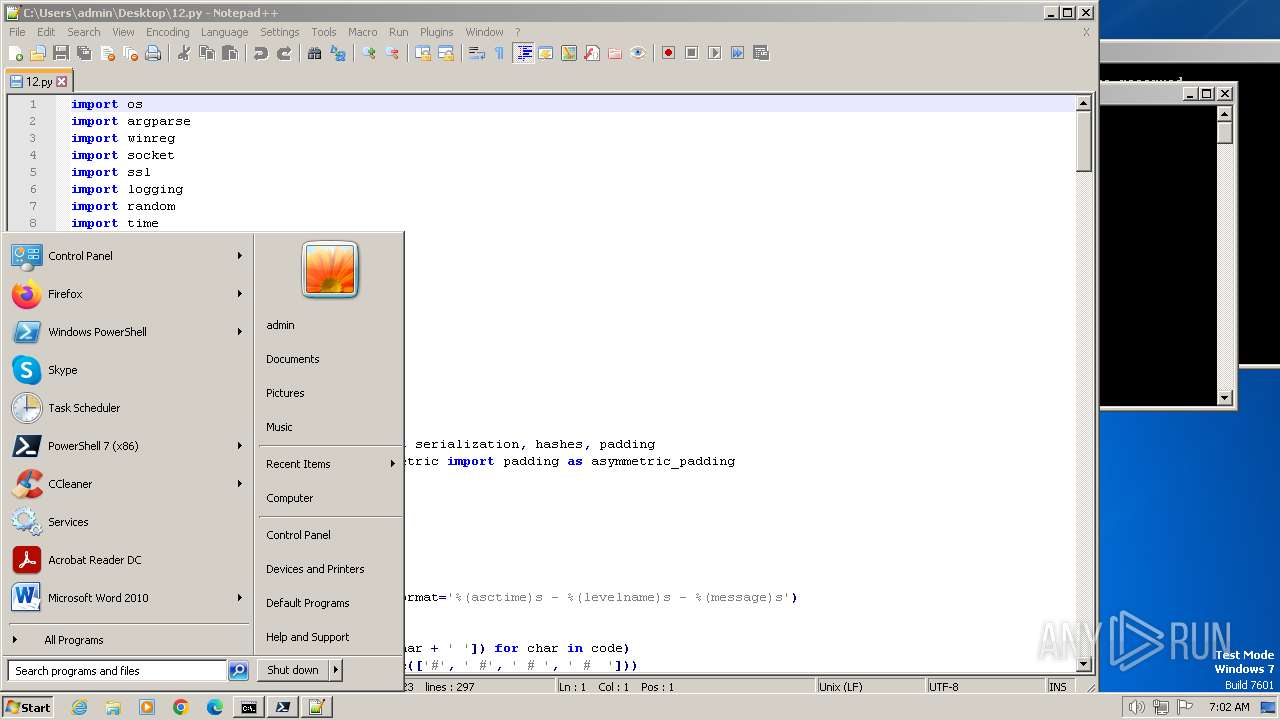
Task: Select the 12.py document tab
Action: [x=39, y=82]
